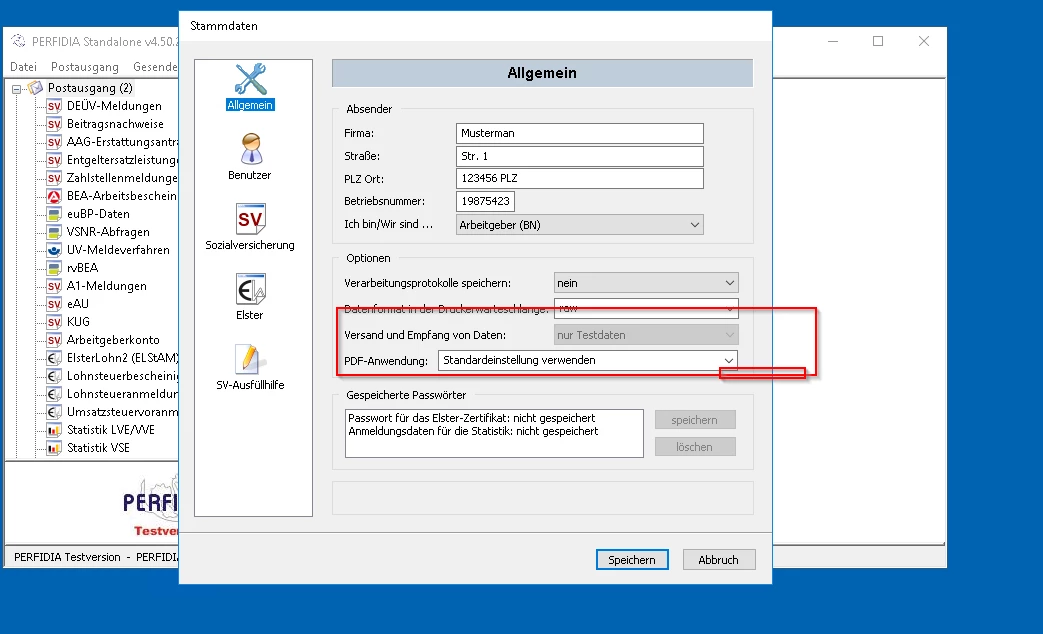Click the blue icon beside UV-Meldeverfahren
The image size is (1043, 634).
pyautogui.click(x=55, y=250)
